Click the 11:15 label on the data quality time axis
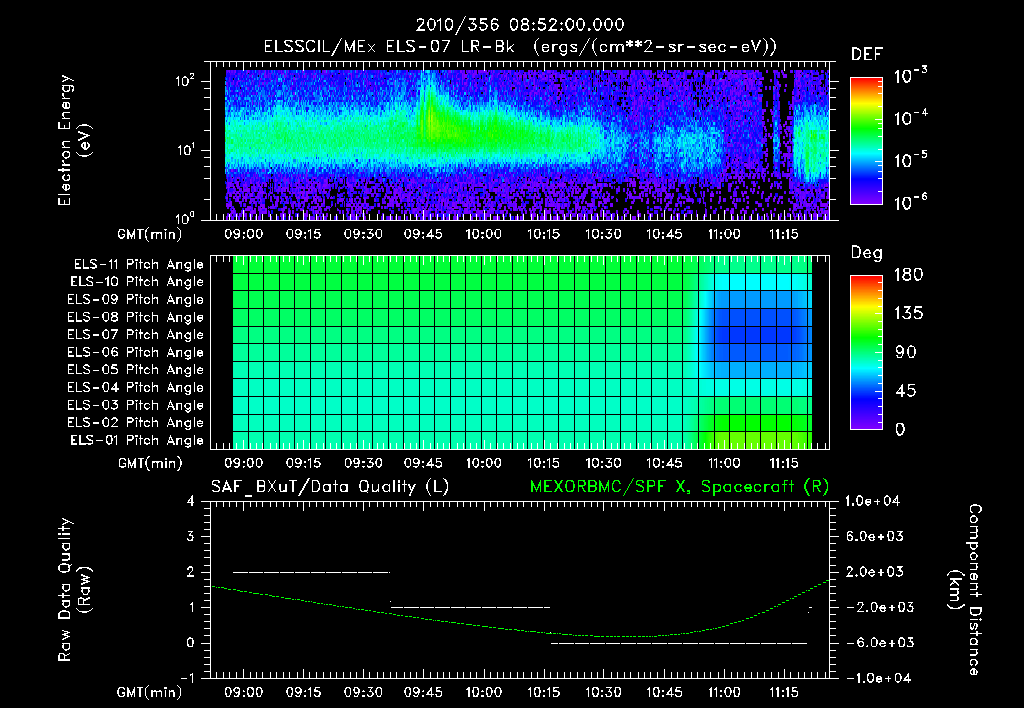The image size is (1024, 708). click(x=783, y=692)
